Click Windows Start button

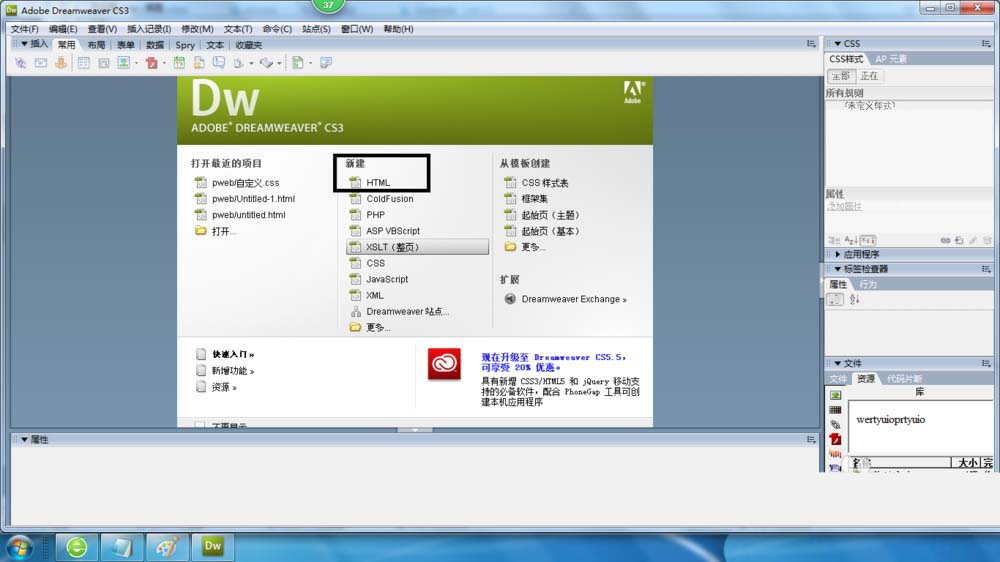click(19, 547)
